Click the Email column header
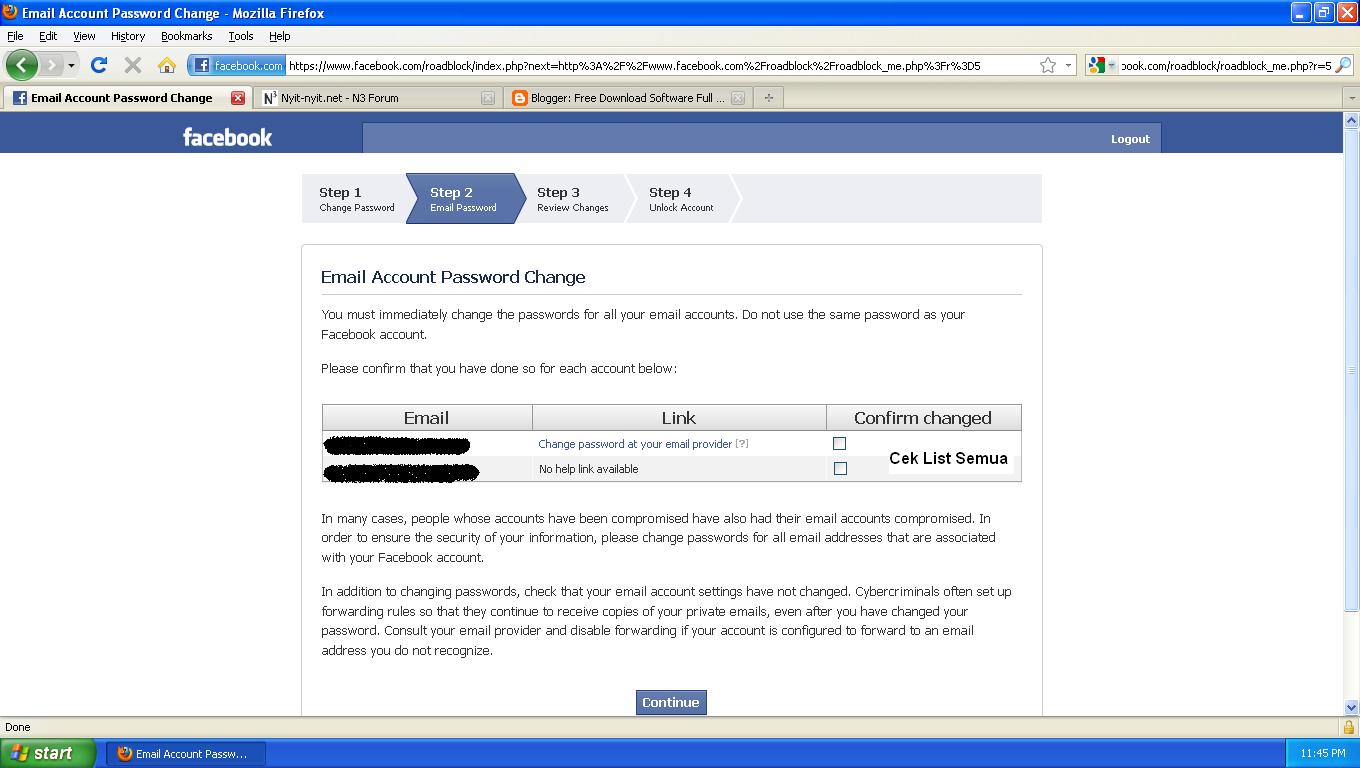The width and height of the screenshot is (1360, 768). tap(427, 418)
